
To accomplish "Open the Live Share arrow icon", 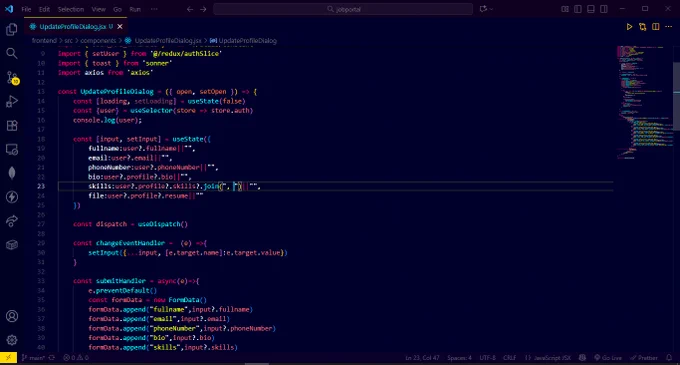I will tap(12, 221).
